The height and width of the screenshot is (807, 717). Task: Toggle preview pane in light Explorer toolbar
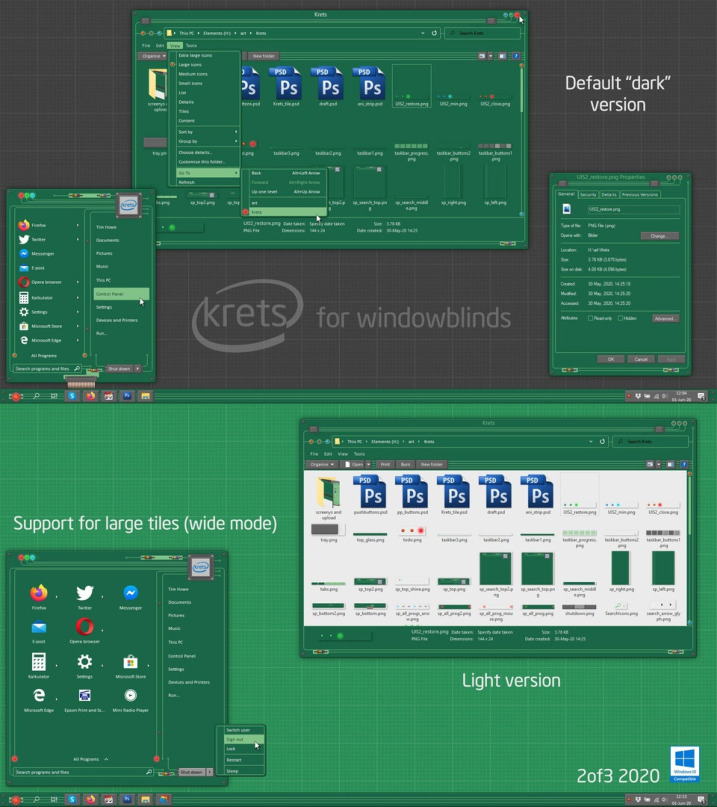click(x=670, y=464)
